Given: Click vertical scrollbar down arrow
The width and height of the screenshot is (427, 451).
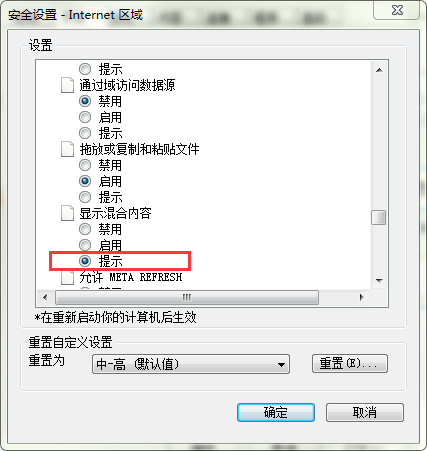Looking at the screenshot, I should tap(379, 281).
